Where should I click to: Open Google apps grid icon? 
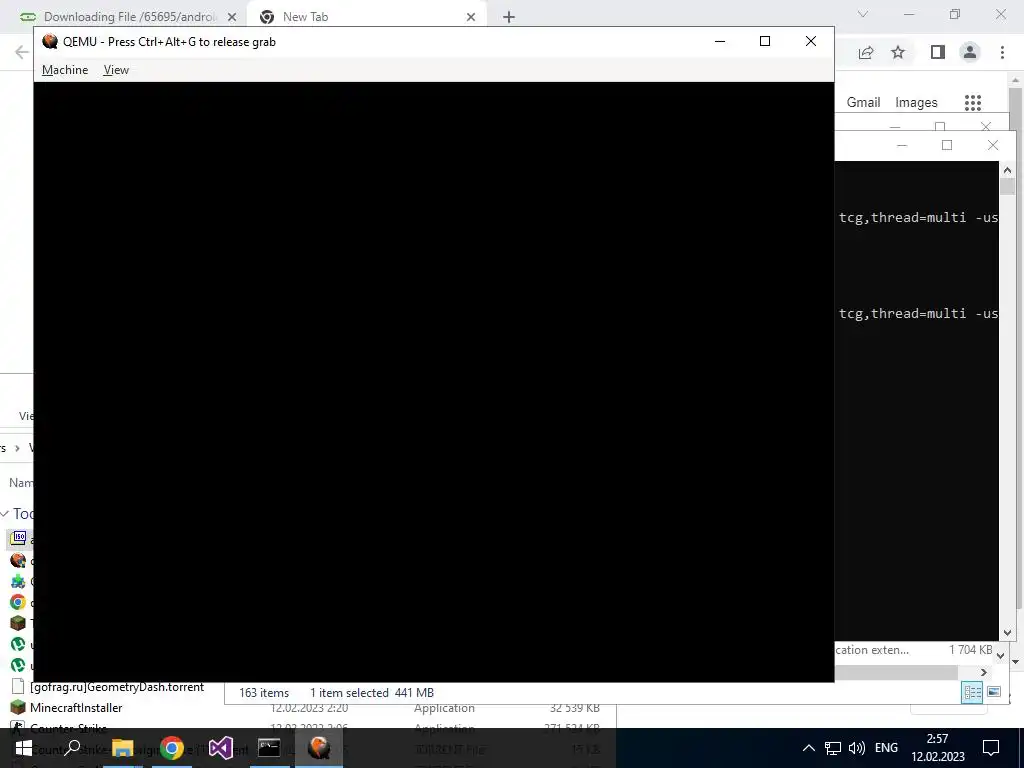pyautogui.click(x=973, y=103)
